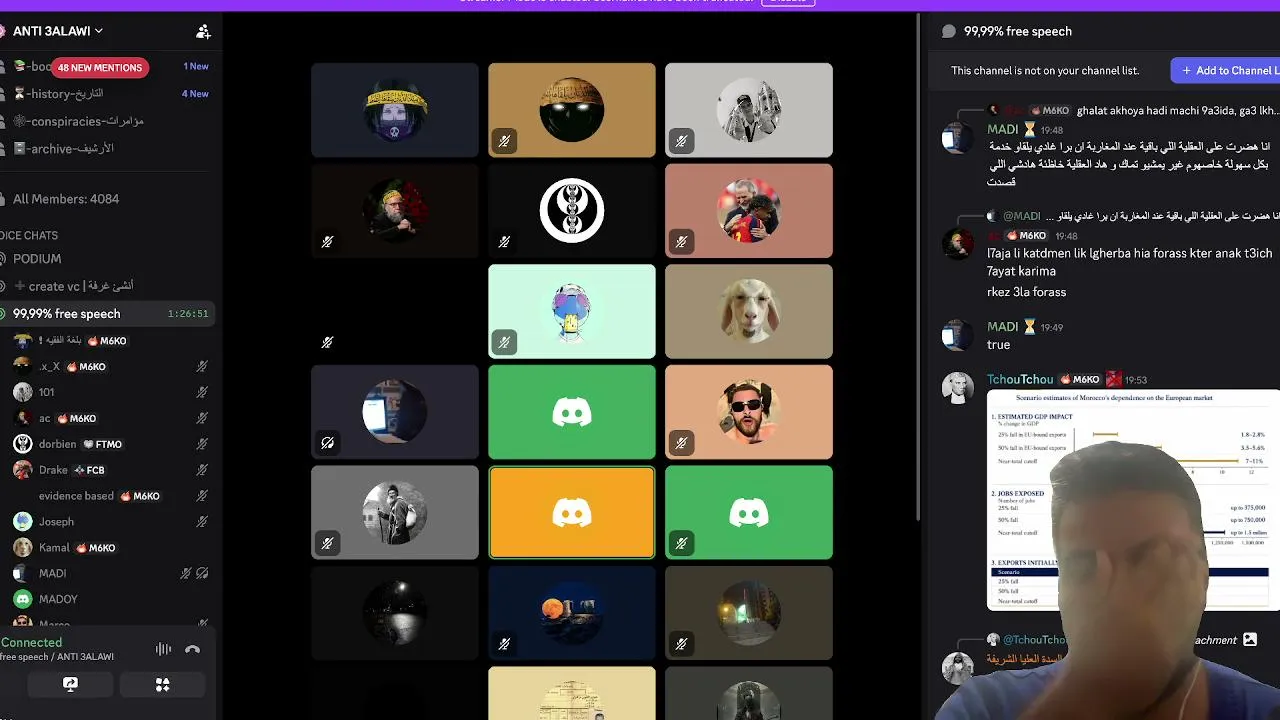Image resolution: width=1280 pixels, height=720 pixels.
Task: Select the masked avatar with yellow headband tile
Action: pyautogui.click(x=395, y=110)
